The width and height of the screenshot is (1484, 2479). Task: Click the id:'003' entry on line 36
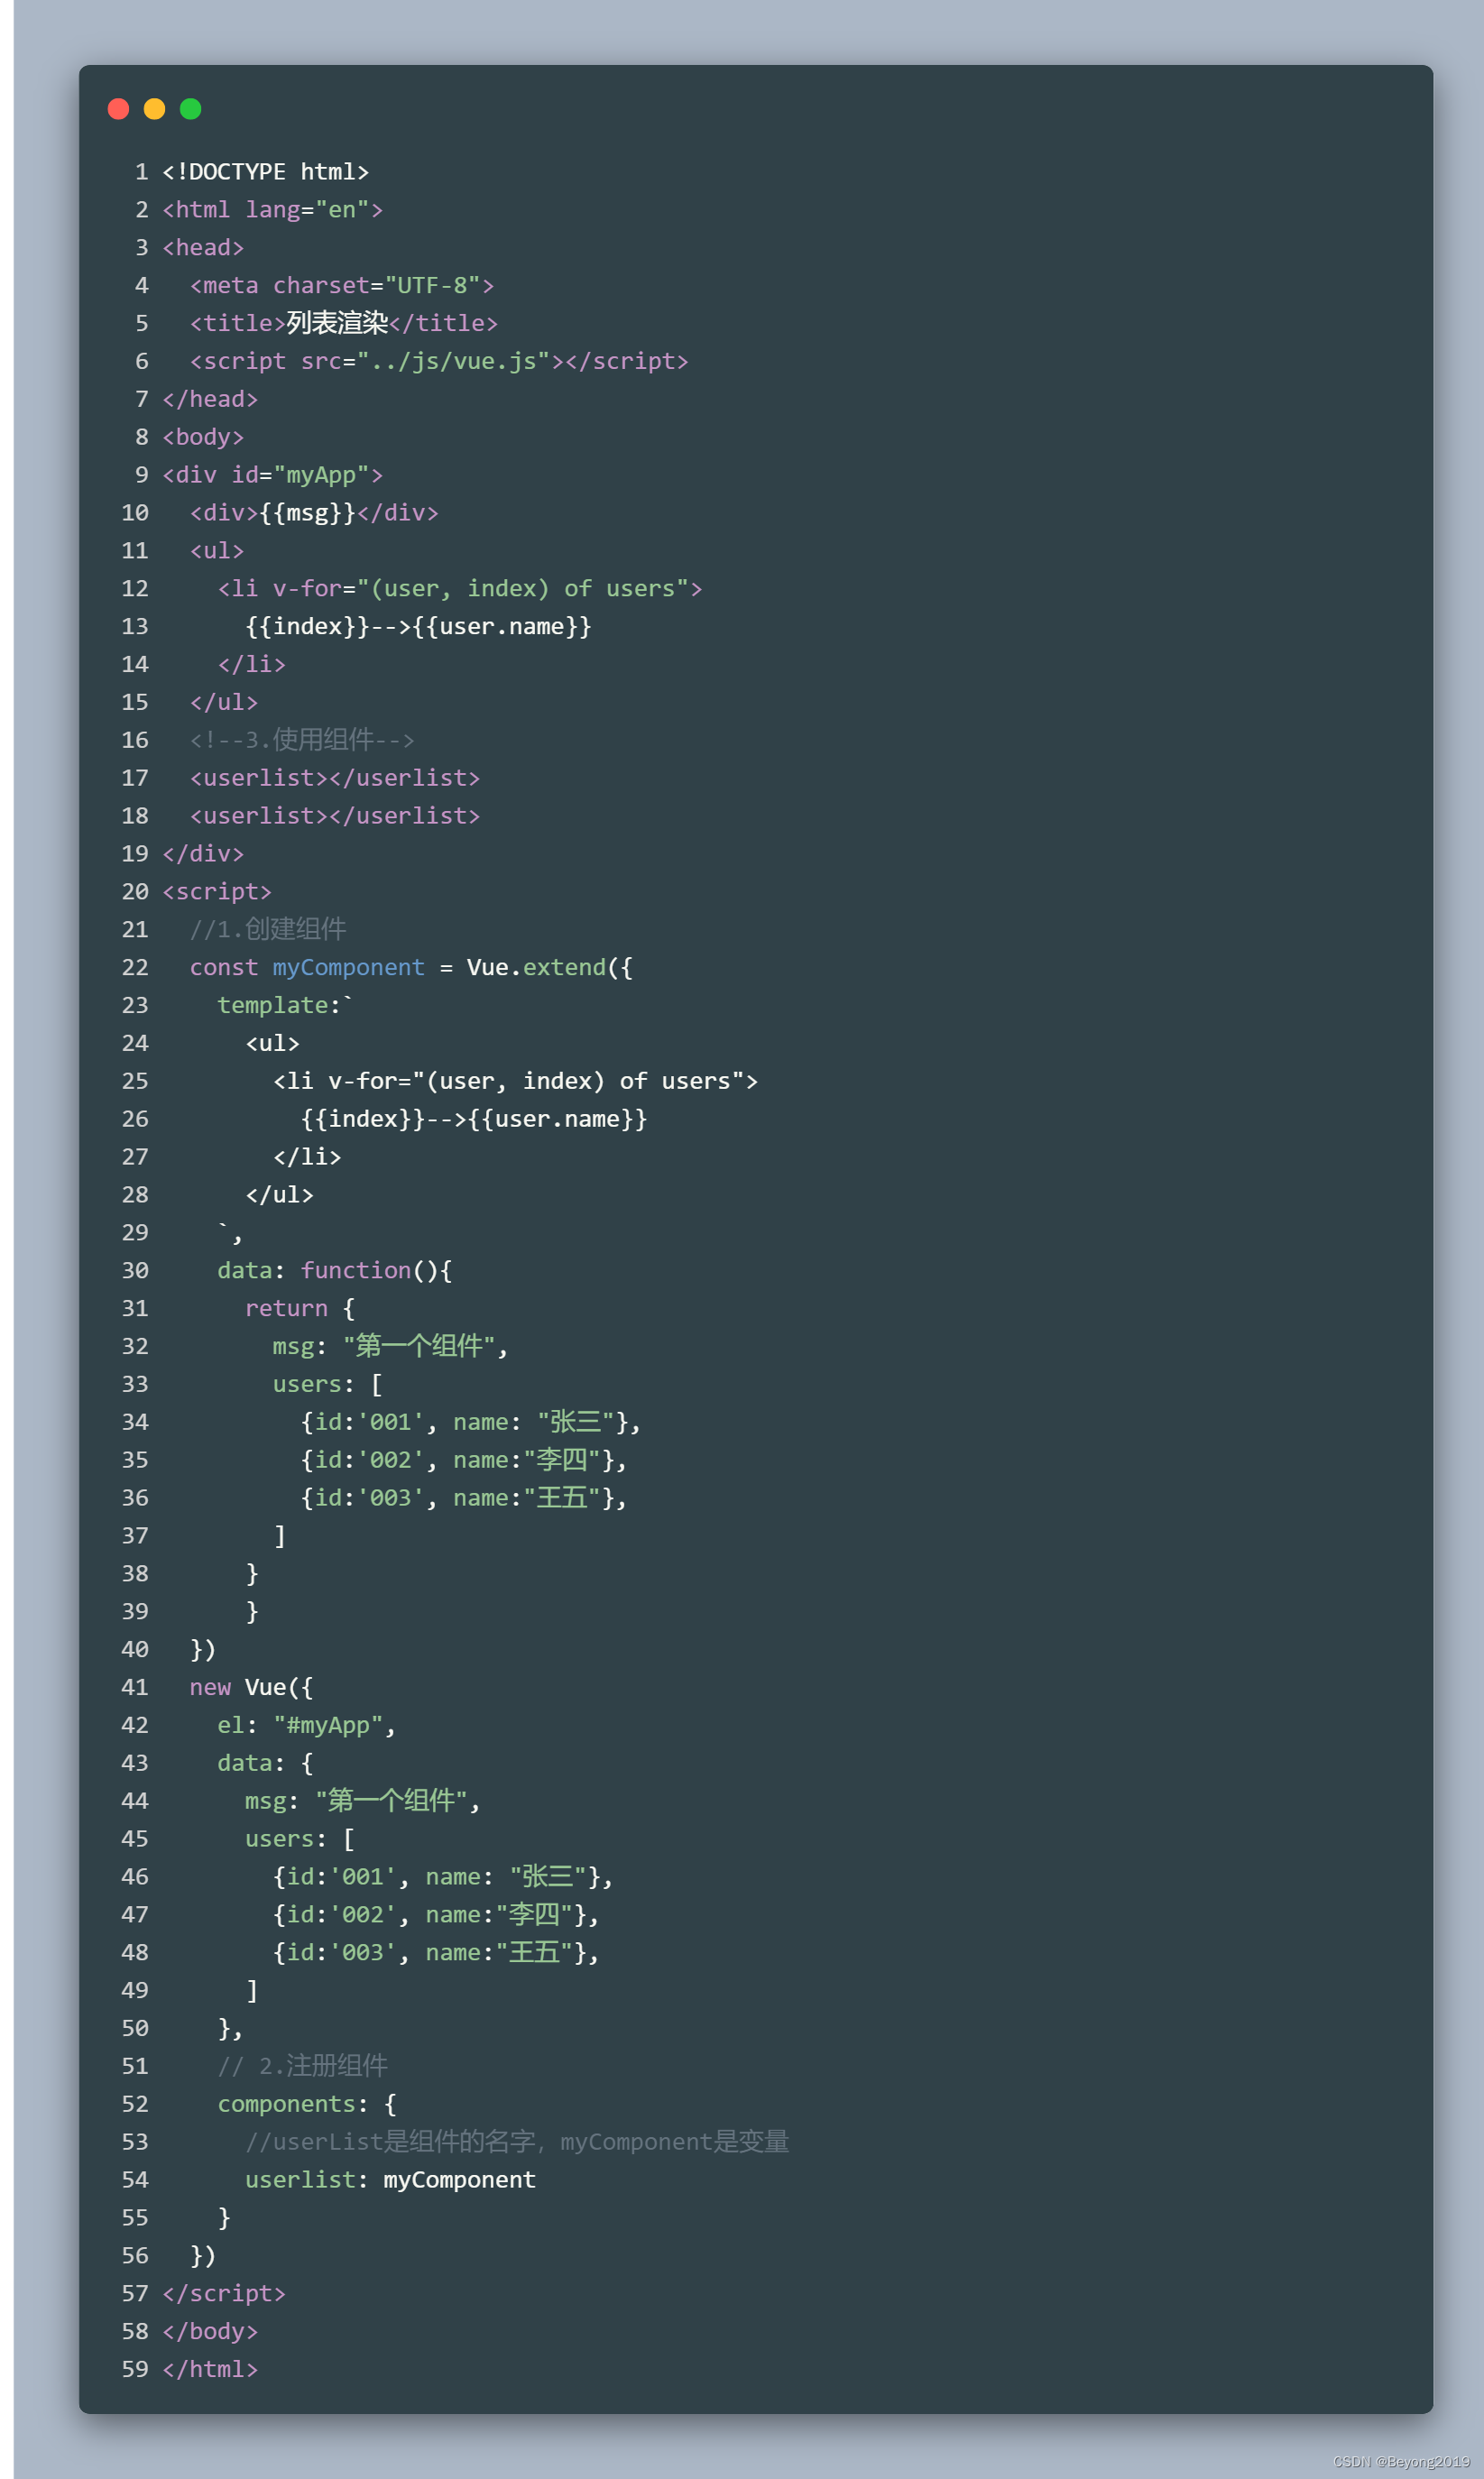pos(464,1498)
